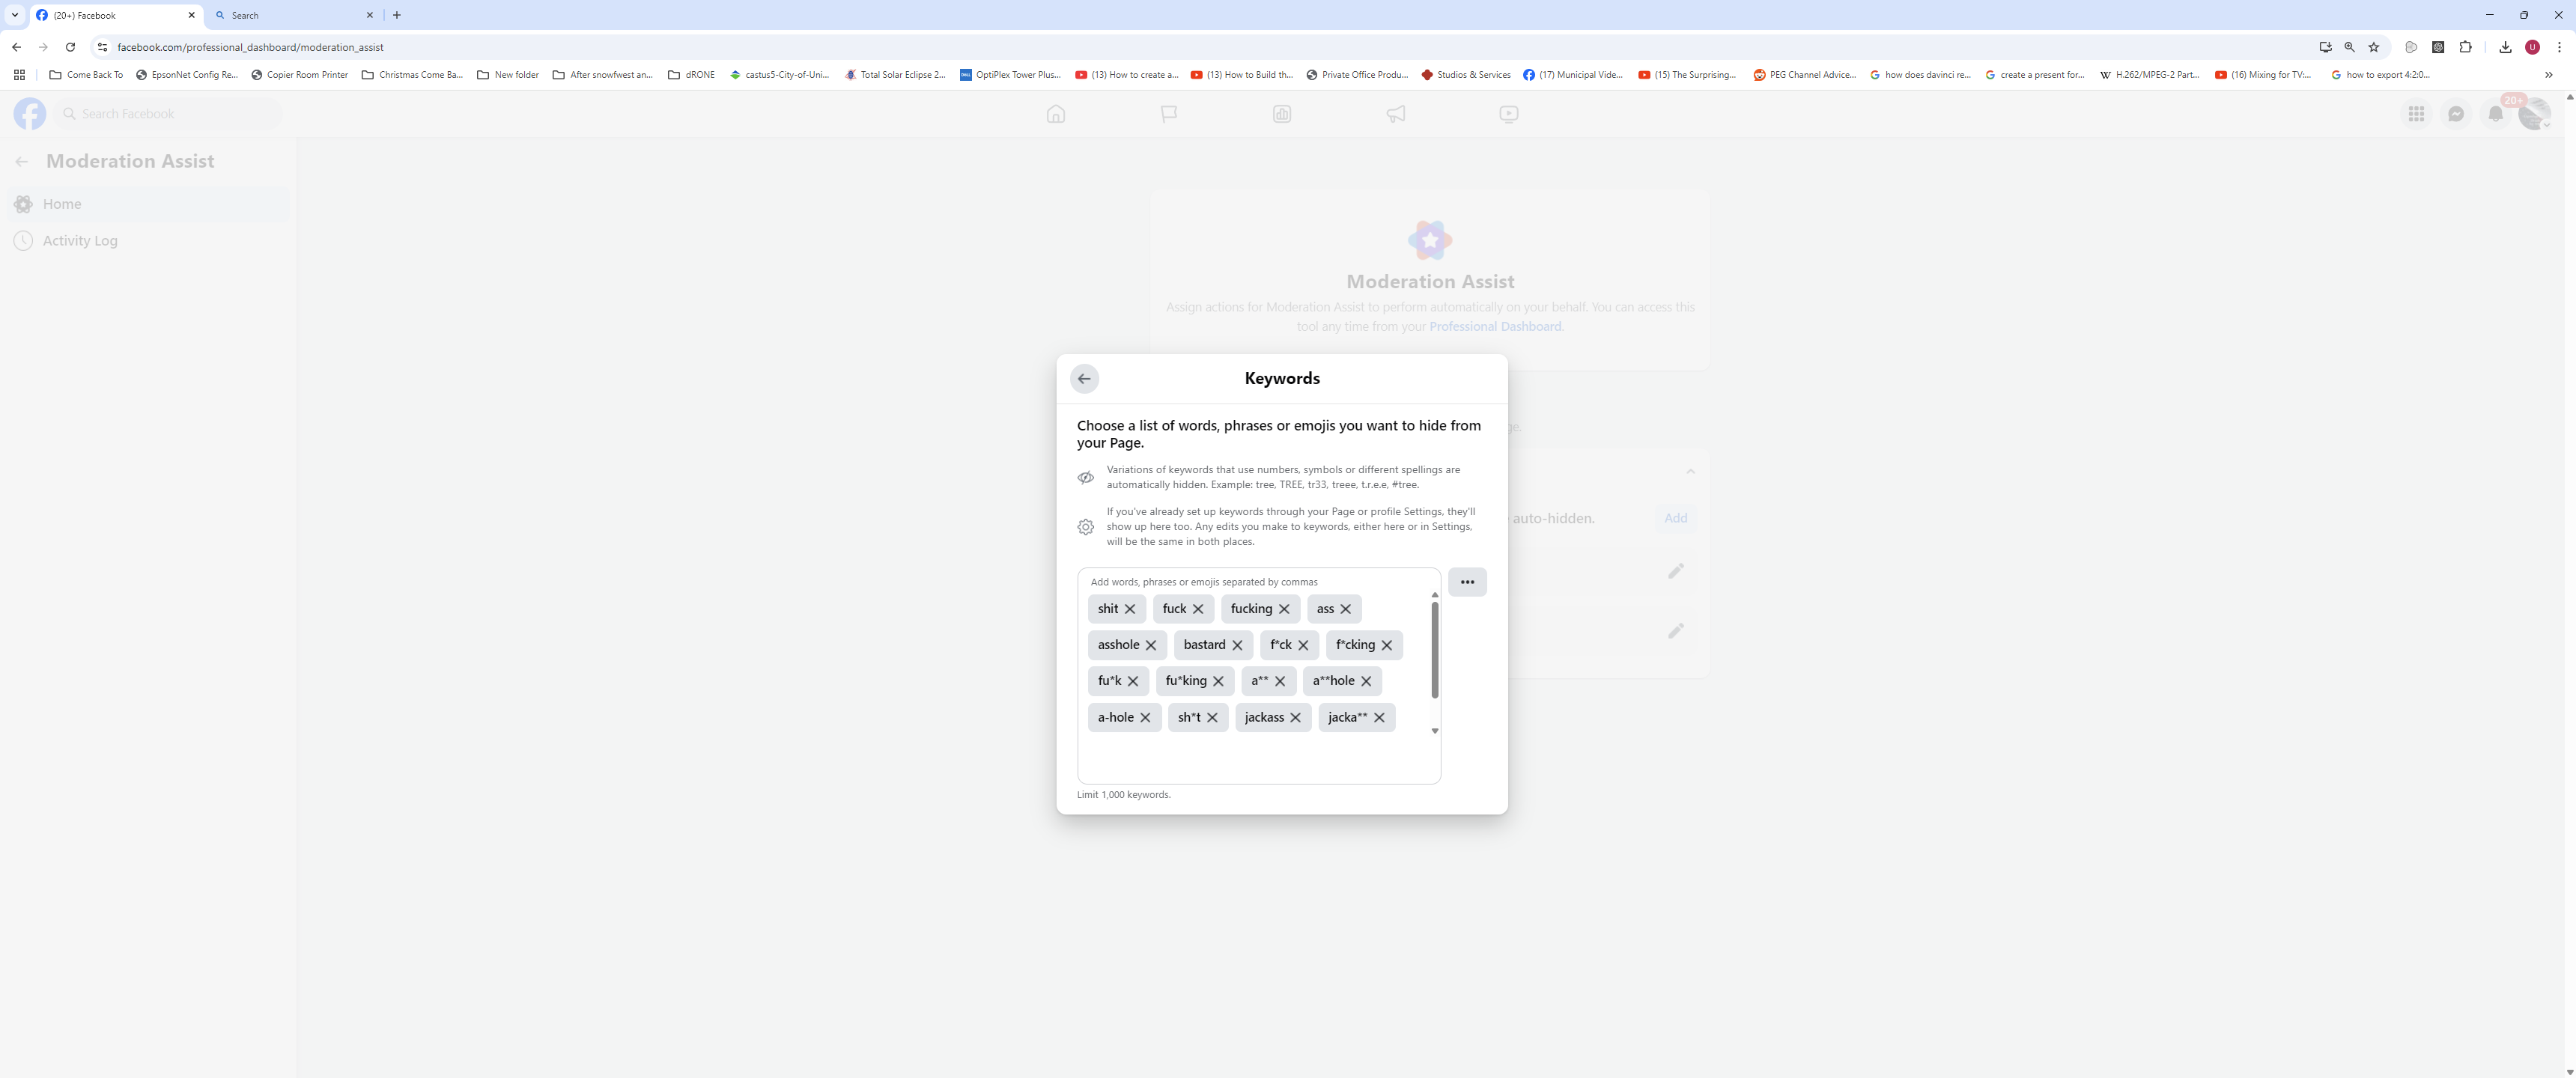Screen dimensions: 2576x1078
Task: Open the Facebook menu grid icon
Action: point(2416,114)
